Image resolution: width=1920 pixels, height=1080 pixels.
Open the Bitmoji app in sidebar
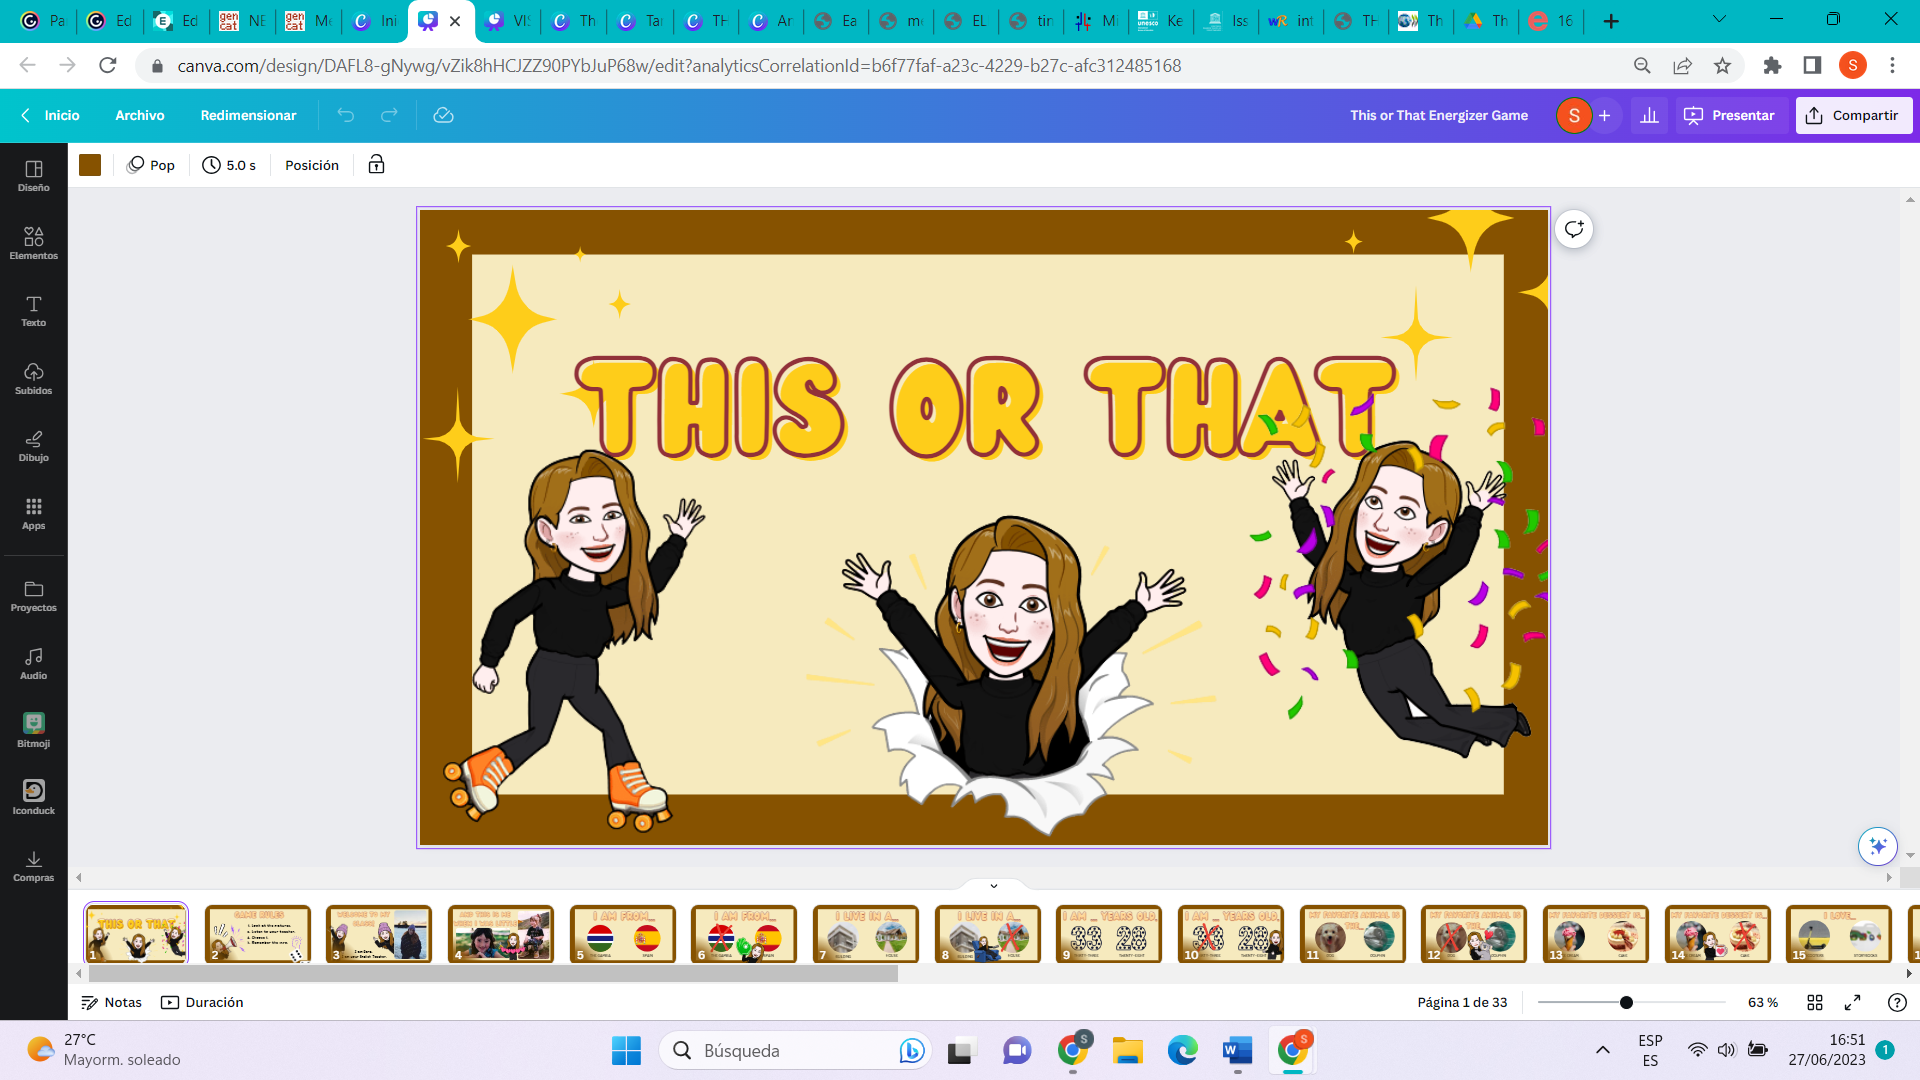[33, 730]
